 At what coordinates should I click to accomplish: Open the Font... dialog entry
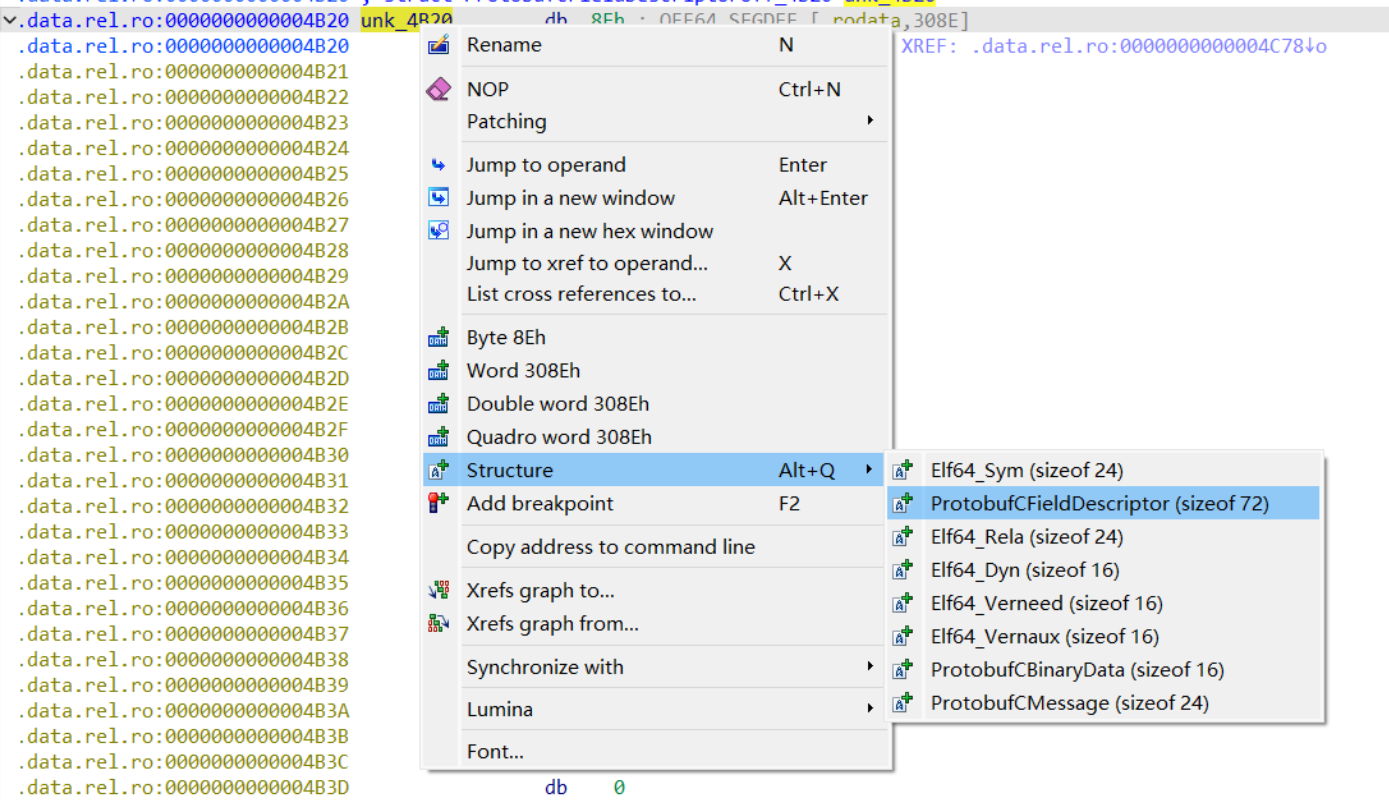[495, 751]
